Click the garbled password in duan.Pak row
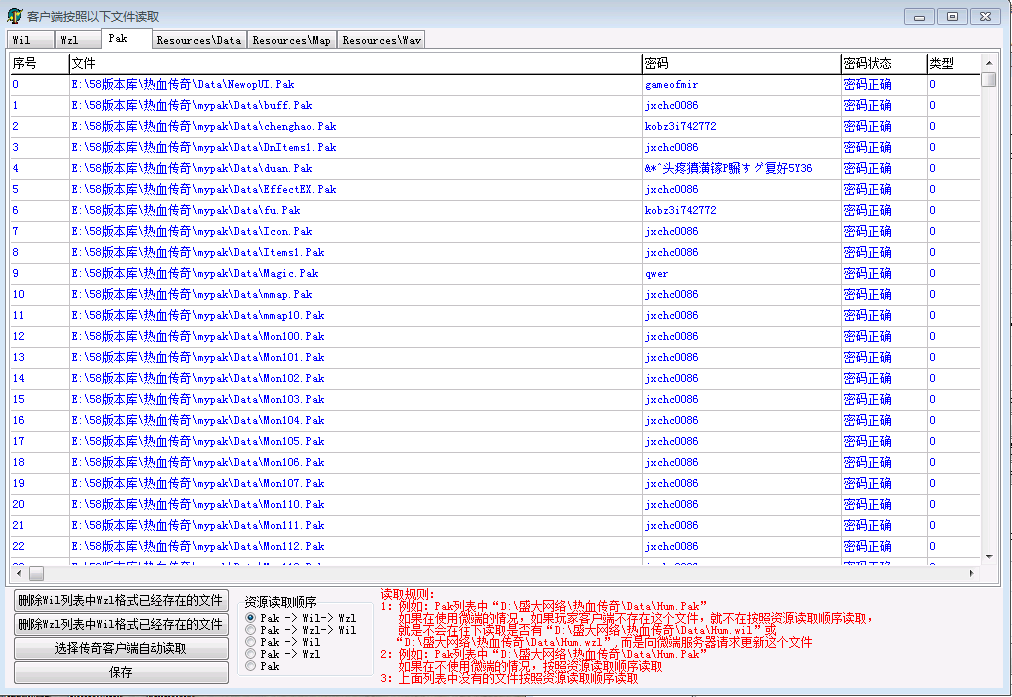The width and height of the screenshot is (1012, 697). (728, 168)
